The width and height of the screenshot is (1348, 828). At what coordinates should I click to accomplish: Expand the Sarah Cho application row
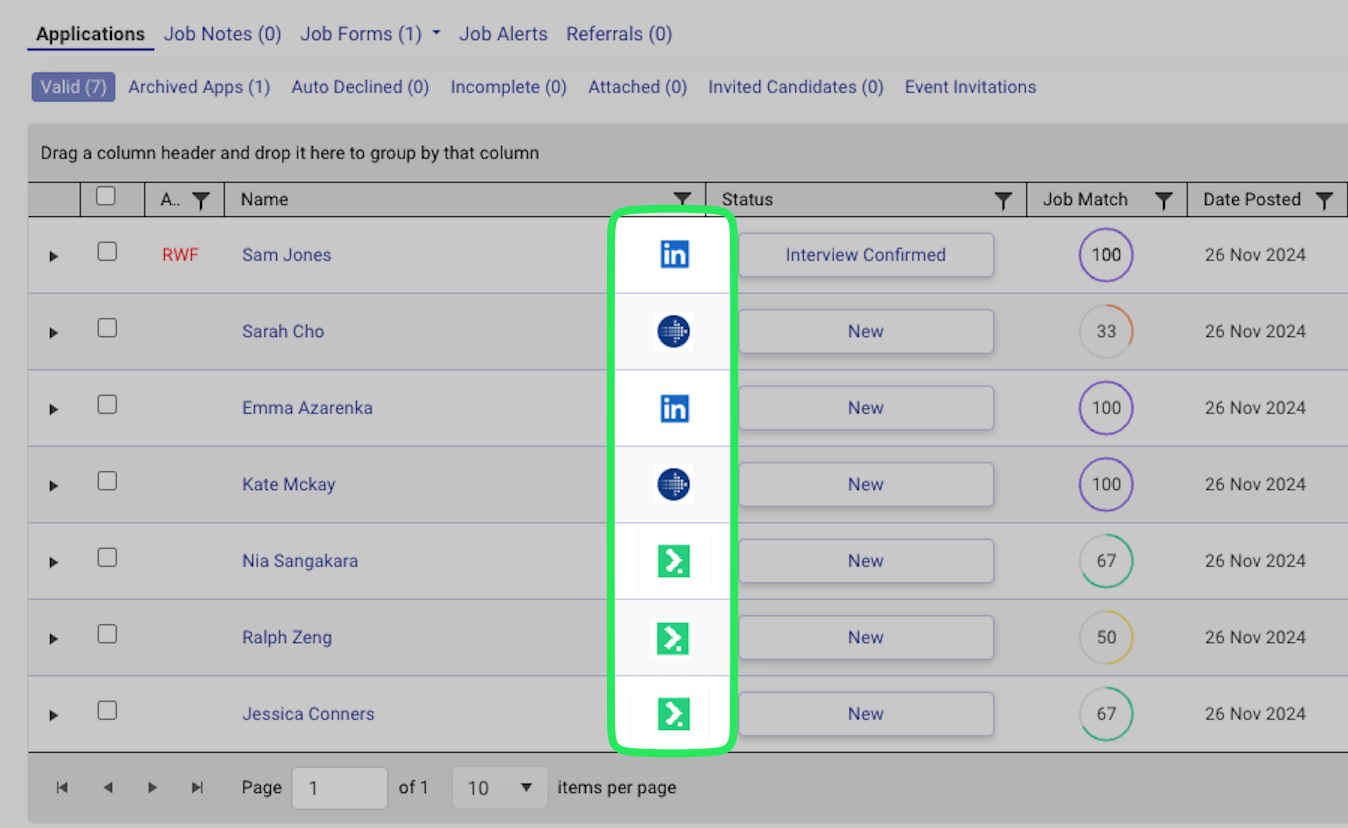pyautogui.click(x=54, y=332)
